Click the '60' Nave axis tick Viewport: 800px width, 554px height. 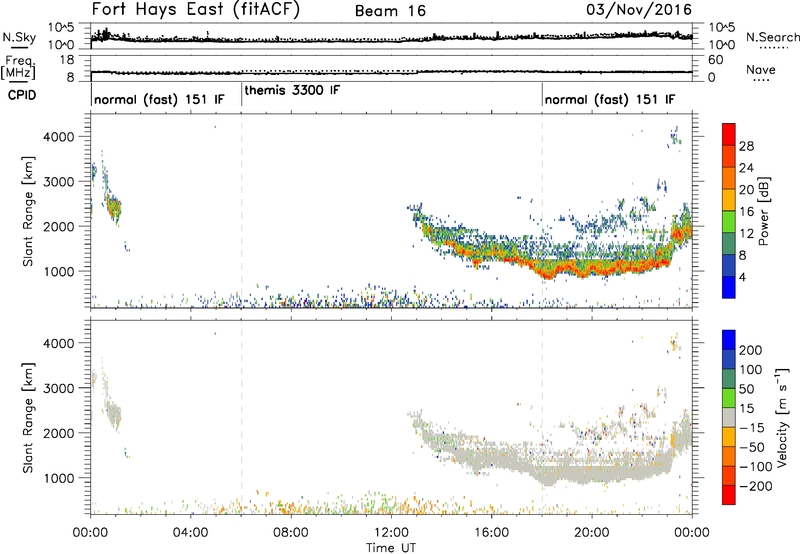[x=716, y=60]
